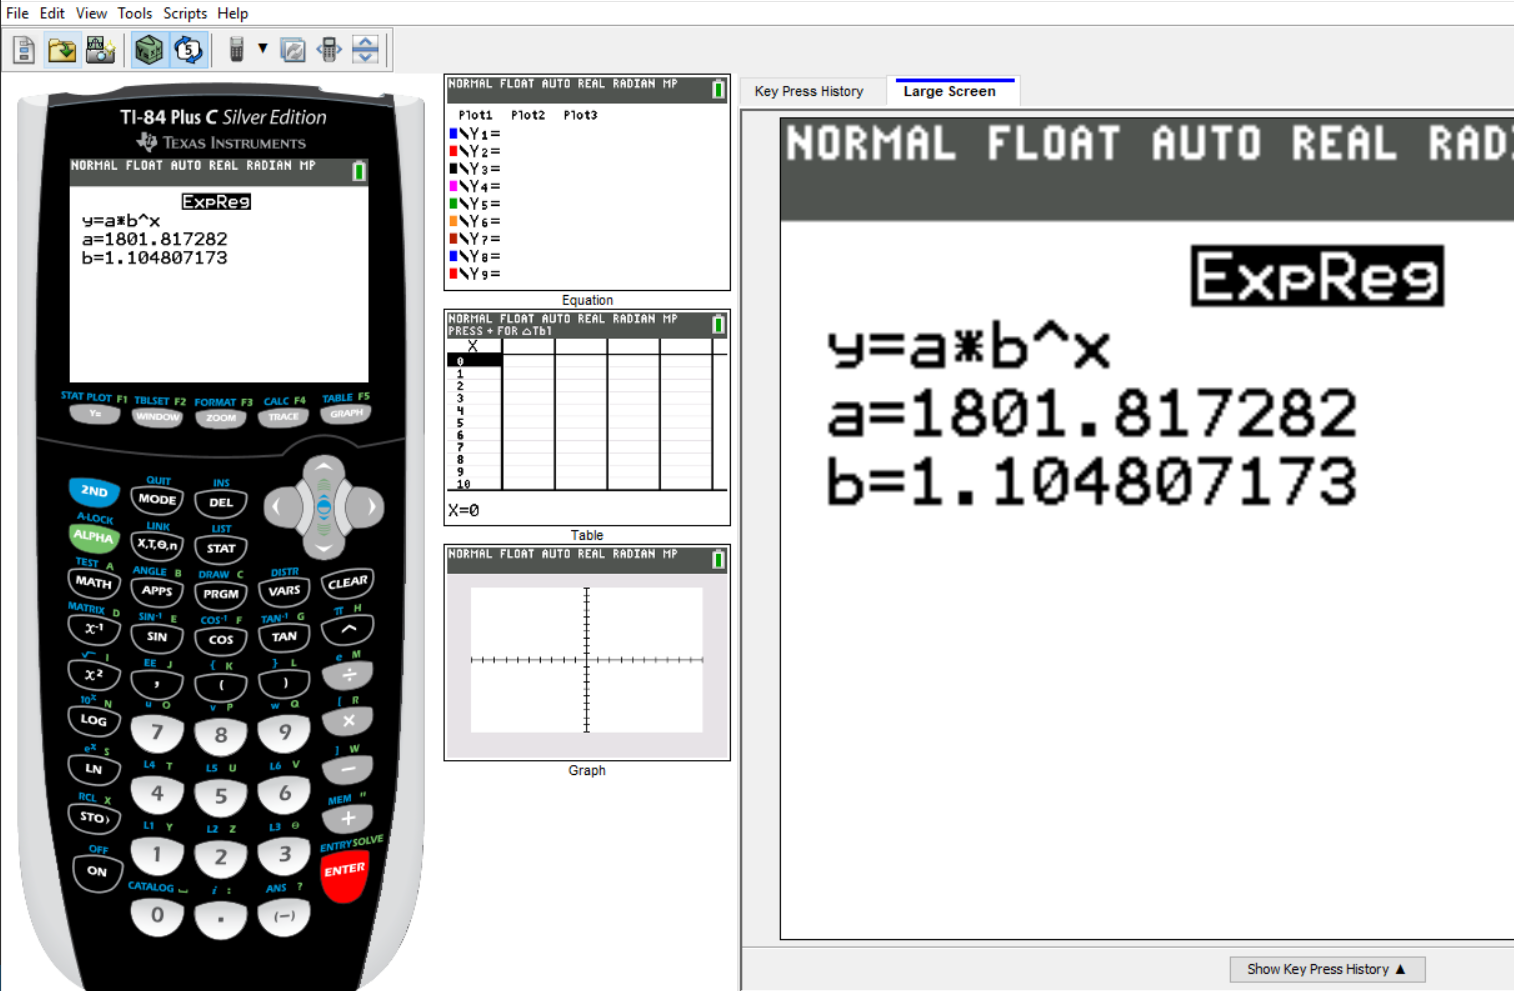Click the negative (−) key

click(x=284, y=916)
